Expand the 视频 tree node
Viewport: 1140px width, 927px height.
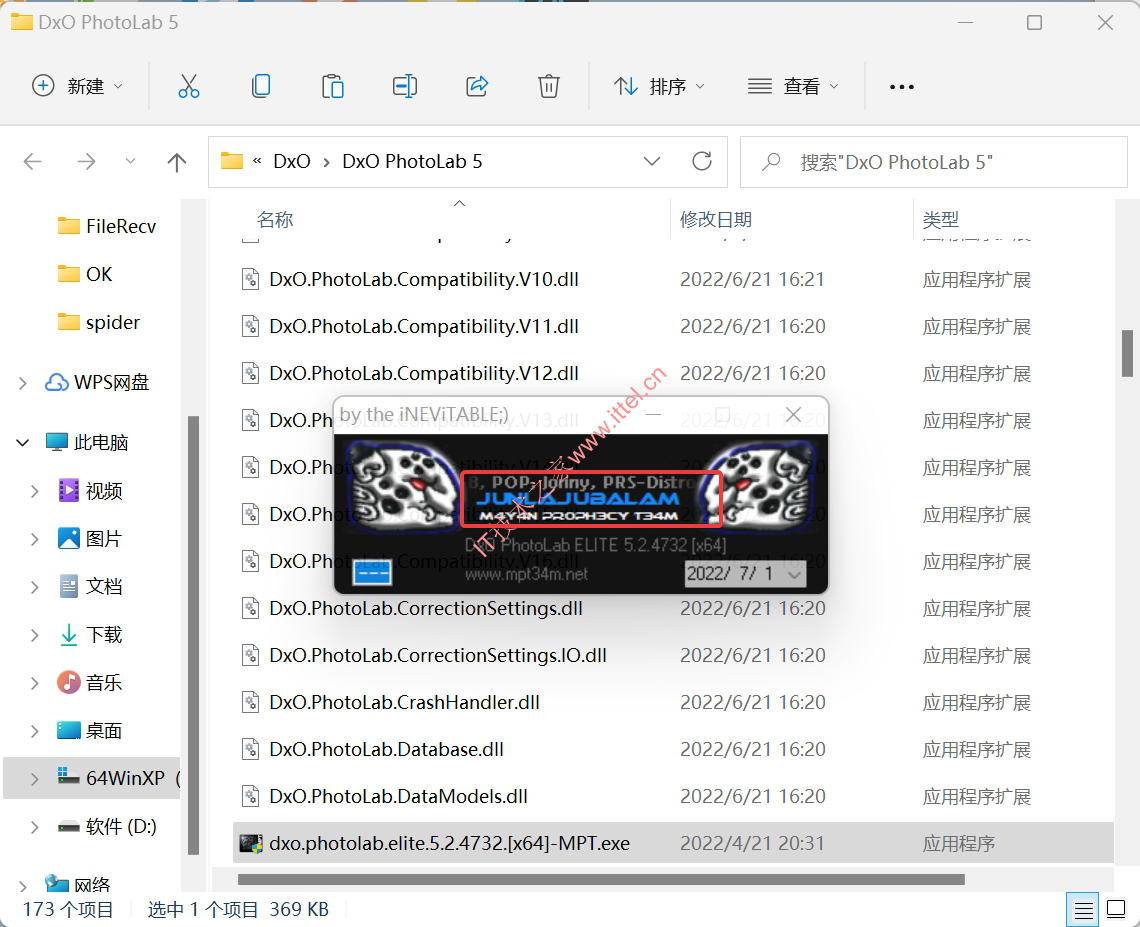click(34, 491)
